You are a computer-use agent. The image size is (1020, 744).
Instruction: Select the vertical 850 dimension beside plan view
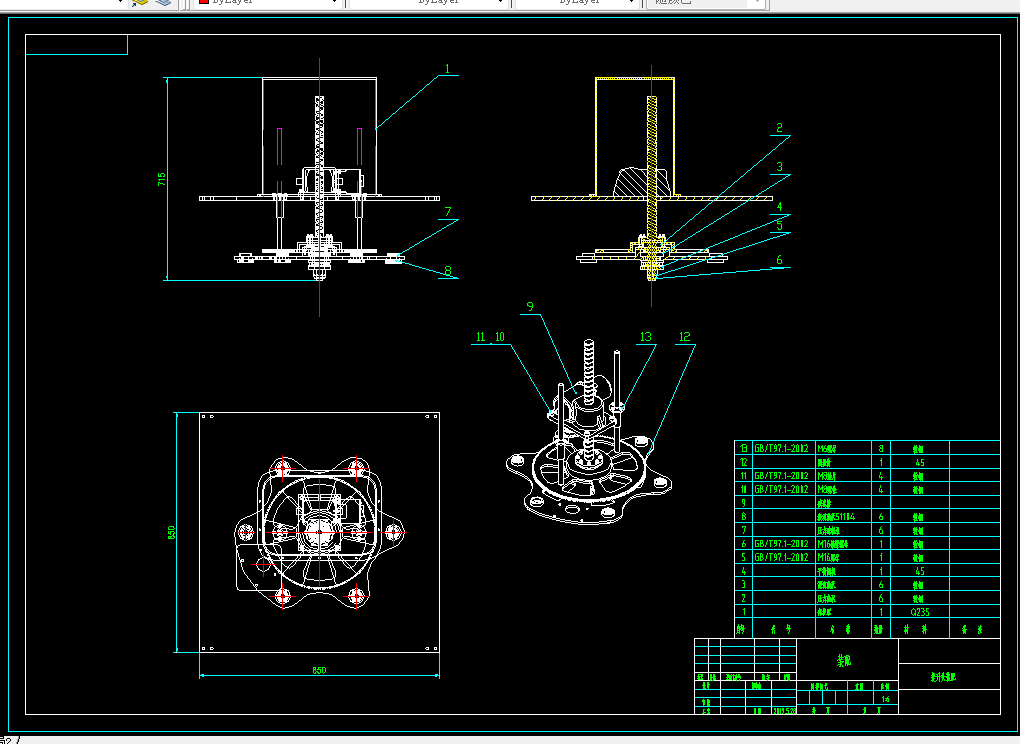171,533
